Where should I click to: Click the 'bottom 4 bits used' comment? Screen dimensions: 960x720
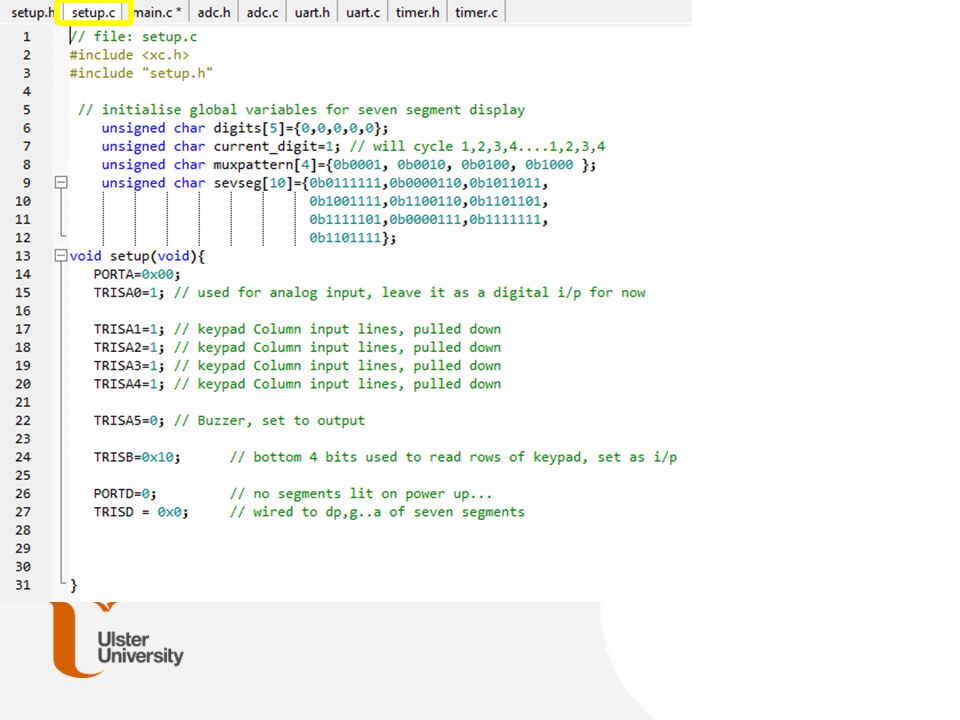click(x=454, y=457)
